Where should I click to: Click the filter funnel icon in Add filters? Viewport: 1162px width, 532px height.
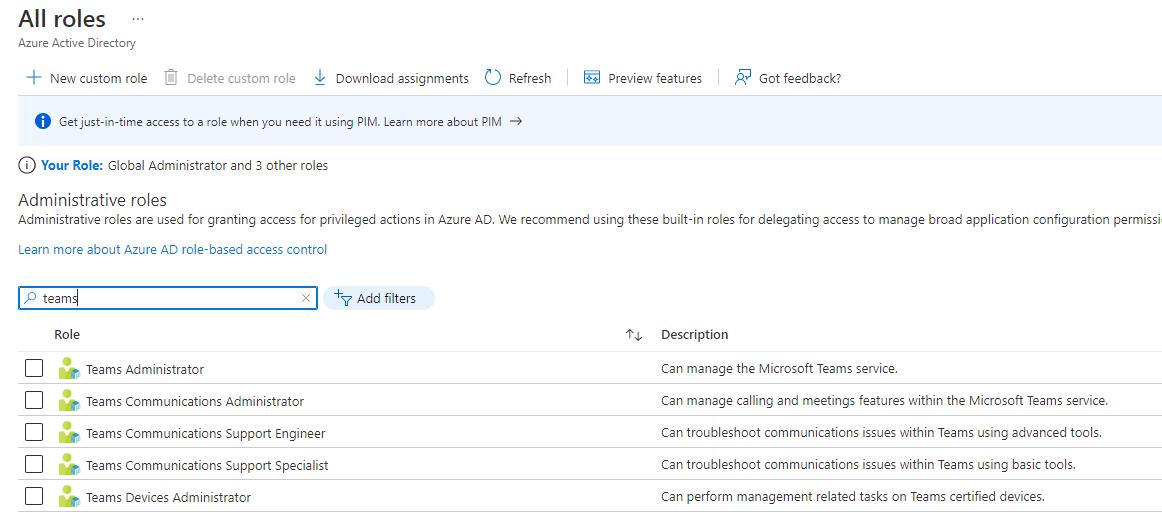pyautogui.click(x=342, y=298)
